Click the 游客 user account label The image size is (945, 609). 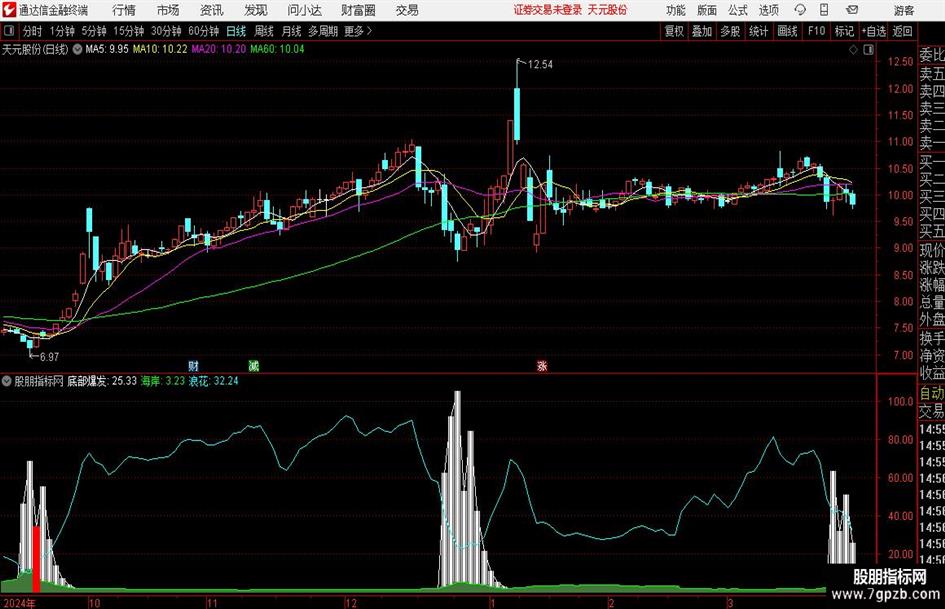coord(903,10)
